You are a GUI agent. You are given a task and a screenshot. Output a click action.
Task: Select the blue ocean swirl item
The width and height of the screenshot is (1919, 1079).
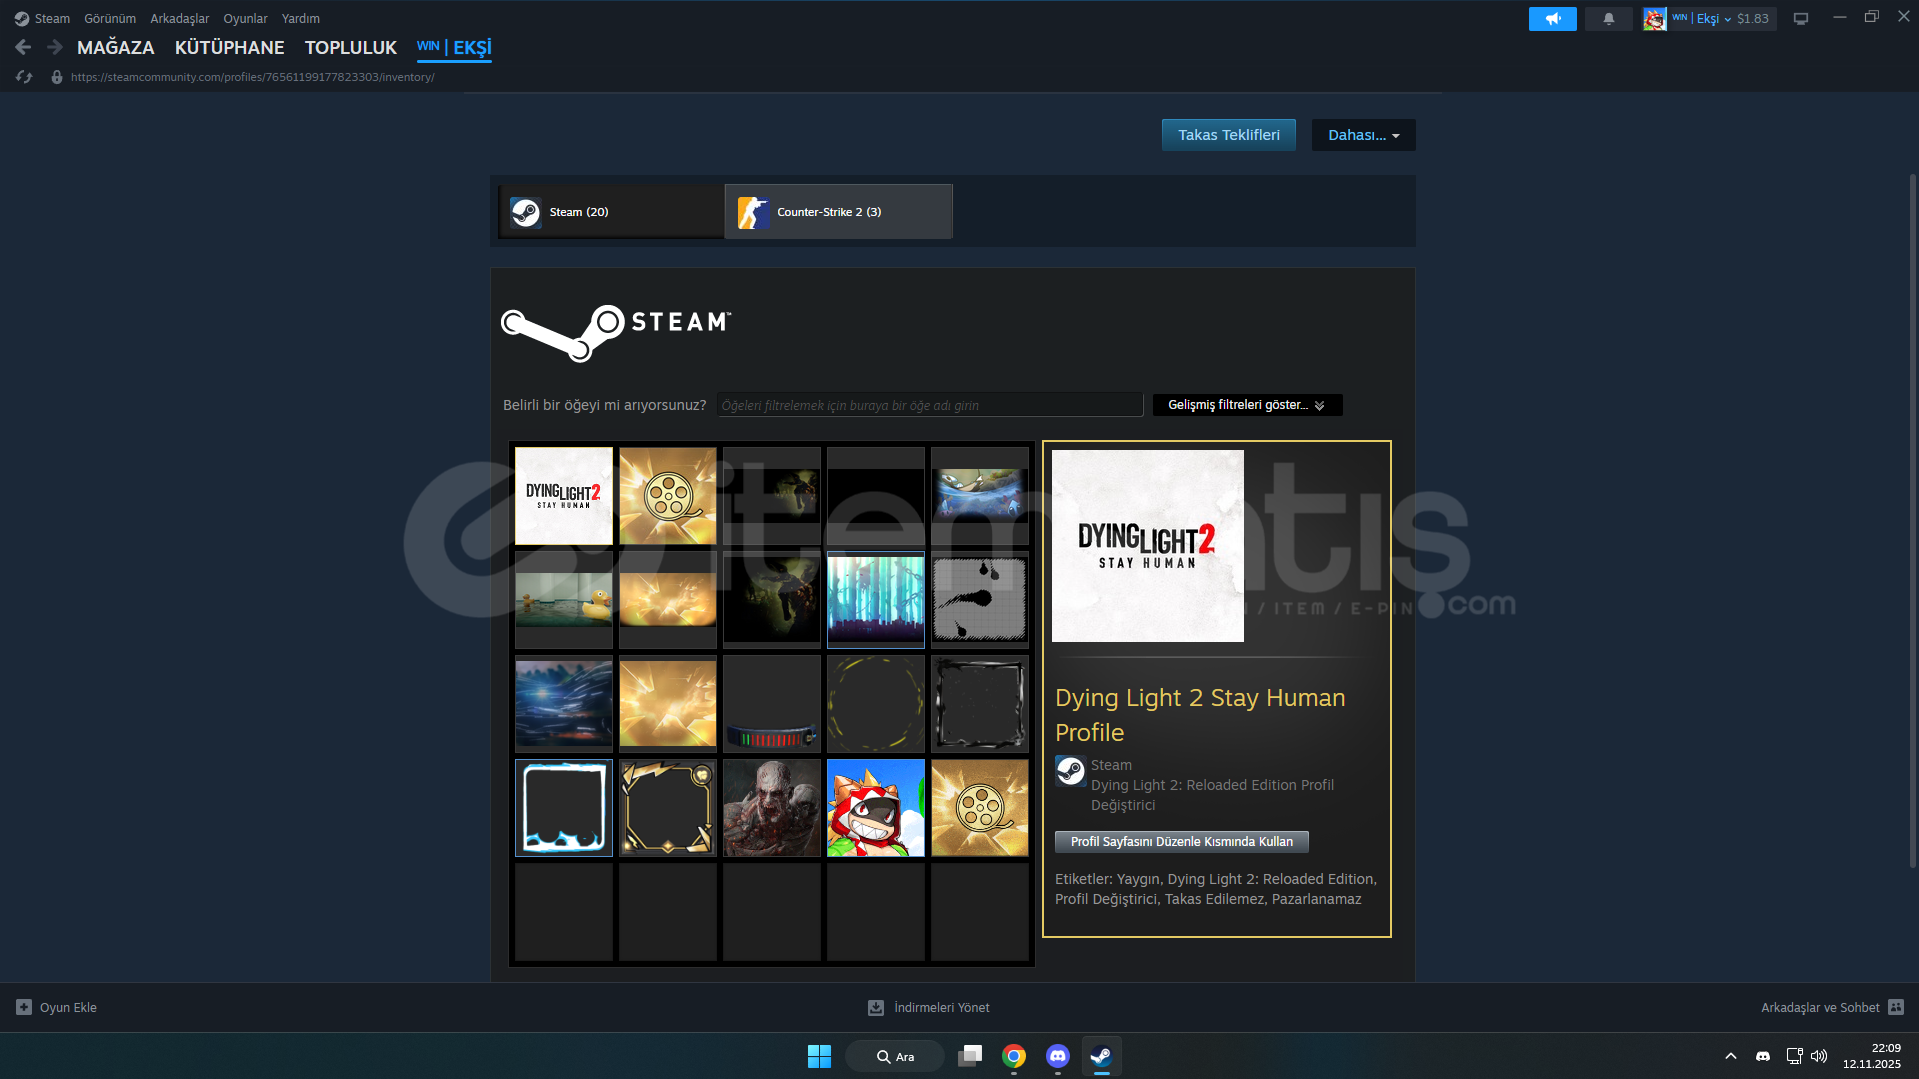tap(564, 704)
